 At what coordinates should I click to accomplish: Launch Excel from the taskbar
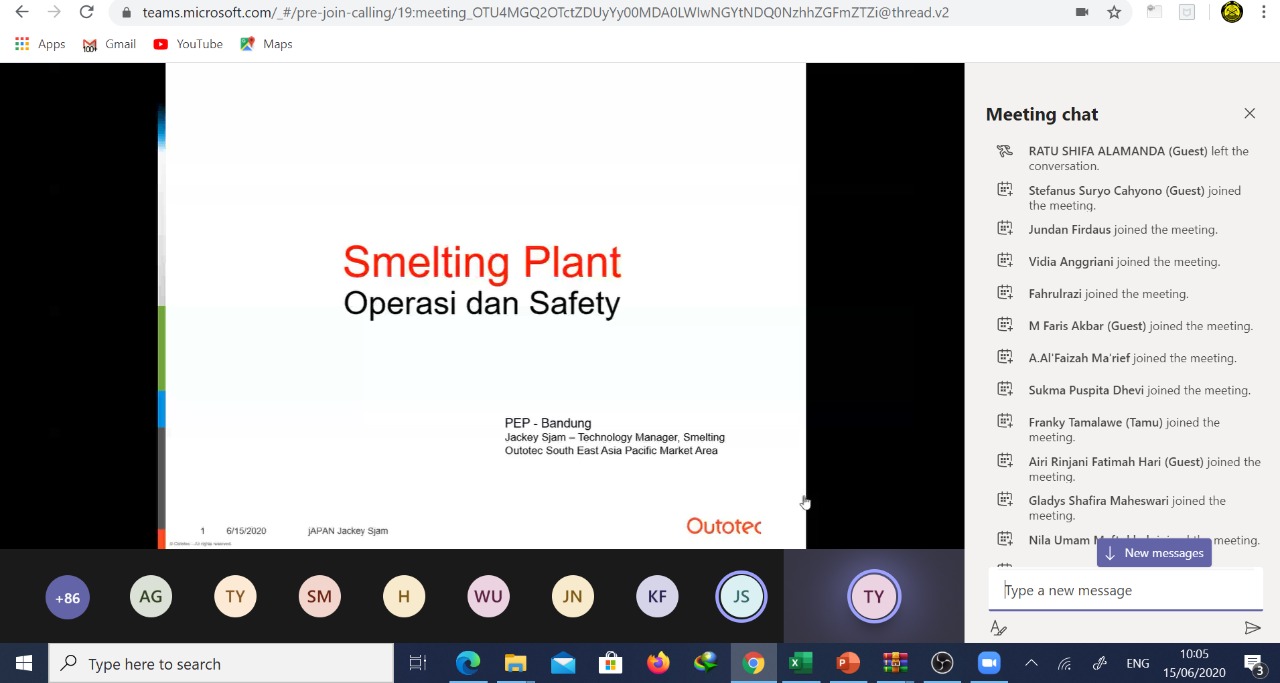tap(800, 663)
